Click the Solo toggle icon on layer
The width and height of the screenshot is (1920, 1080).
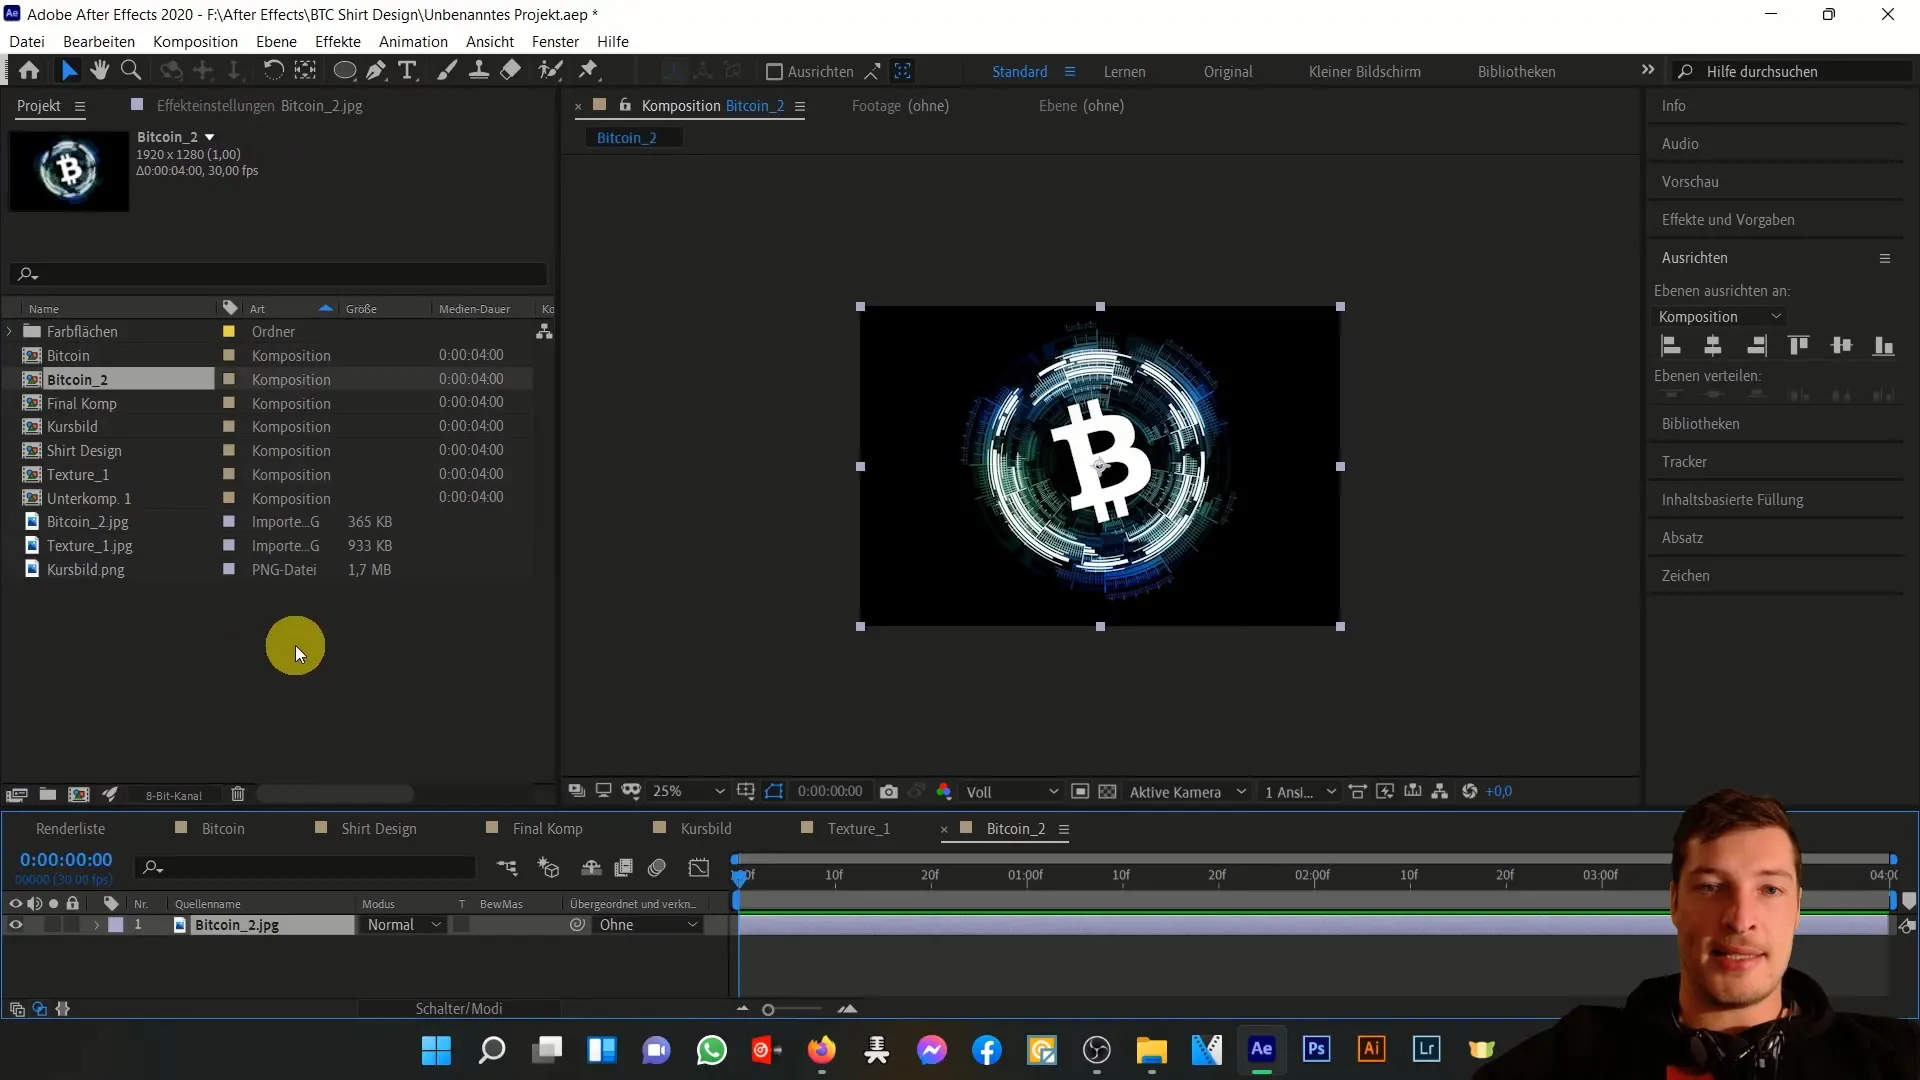[x=53, y=924]
